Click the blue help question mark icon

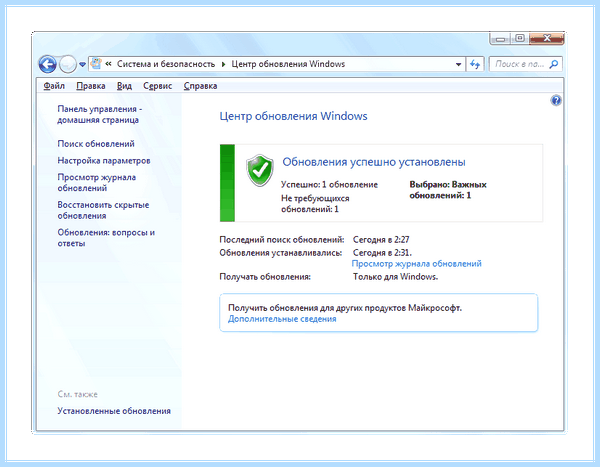click(556, 100)
